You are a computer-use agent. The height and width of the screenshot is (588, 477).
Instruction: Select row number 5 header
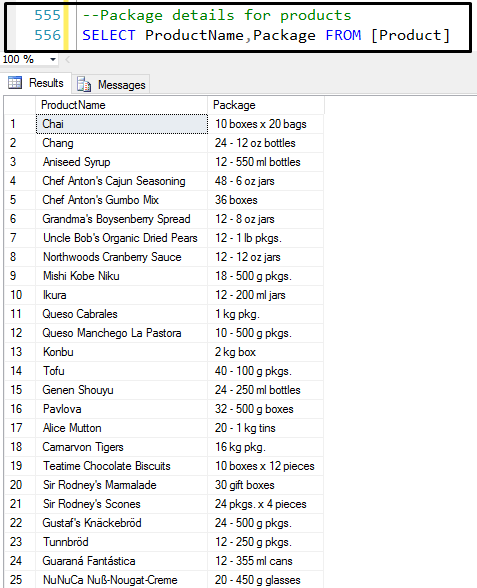click(20, 200)
